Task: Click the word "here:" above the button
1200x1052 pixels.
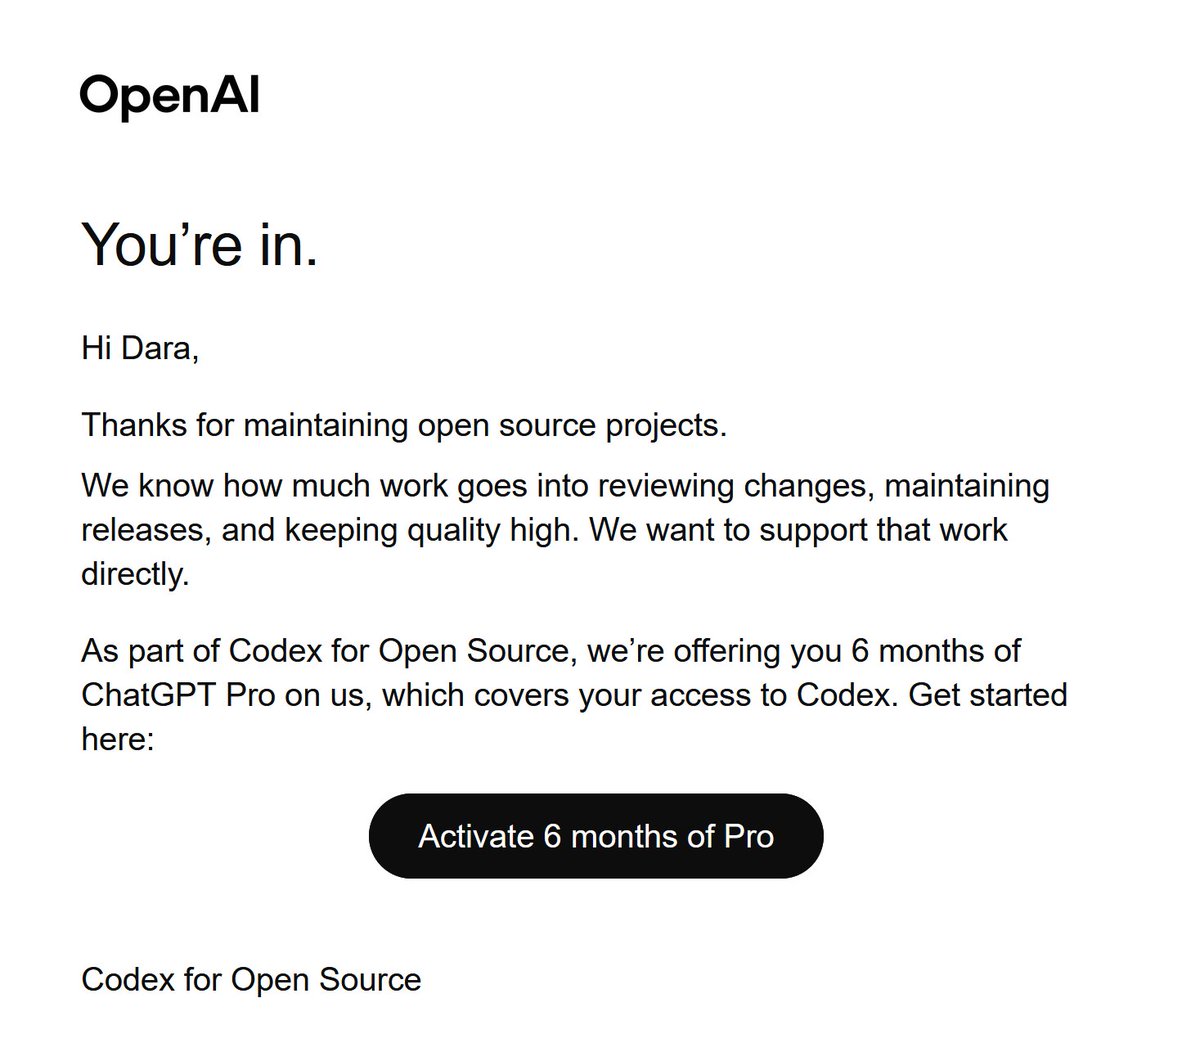Action: [118, 739]
